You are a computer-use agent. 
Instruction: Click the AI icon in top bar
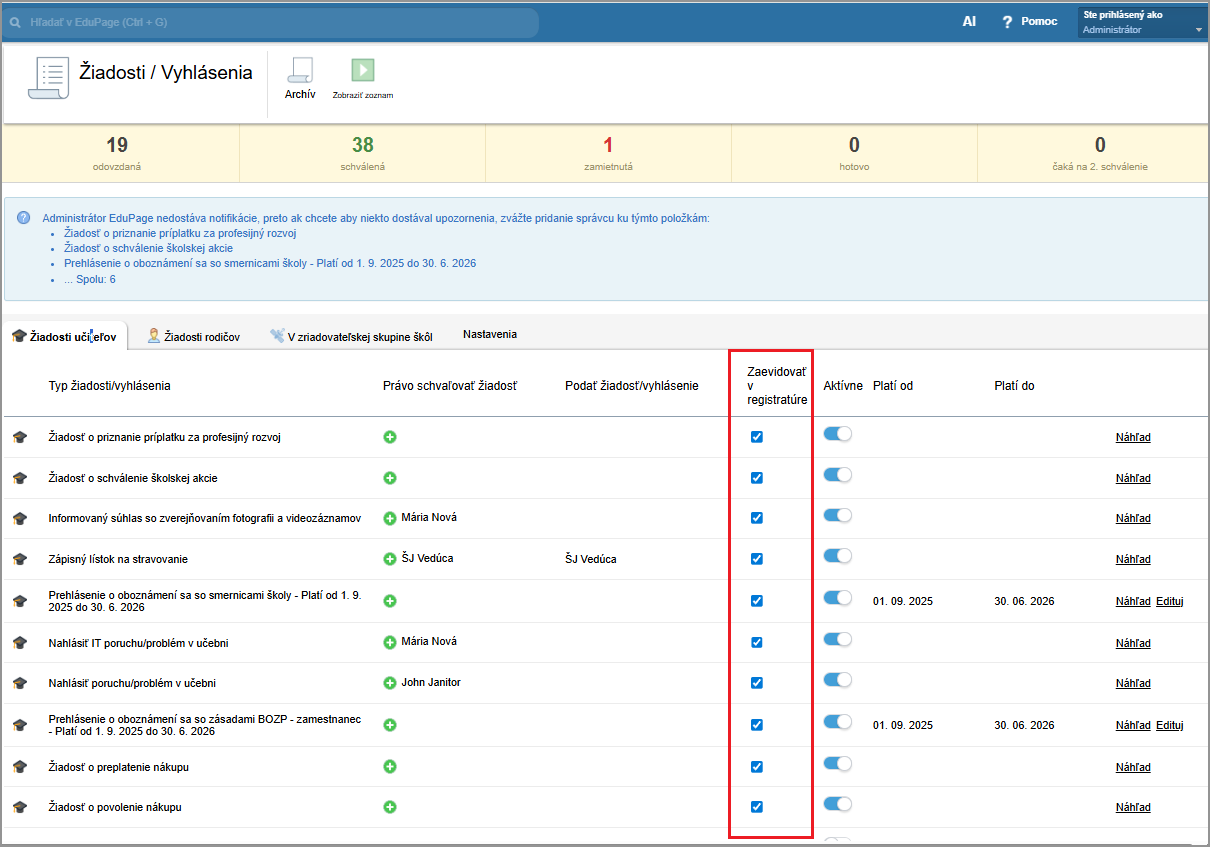969,21
